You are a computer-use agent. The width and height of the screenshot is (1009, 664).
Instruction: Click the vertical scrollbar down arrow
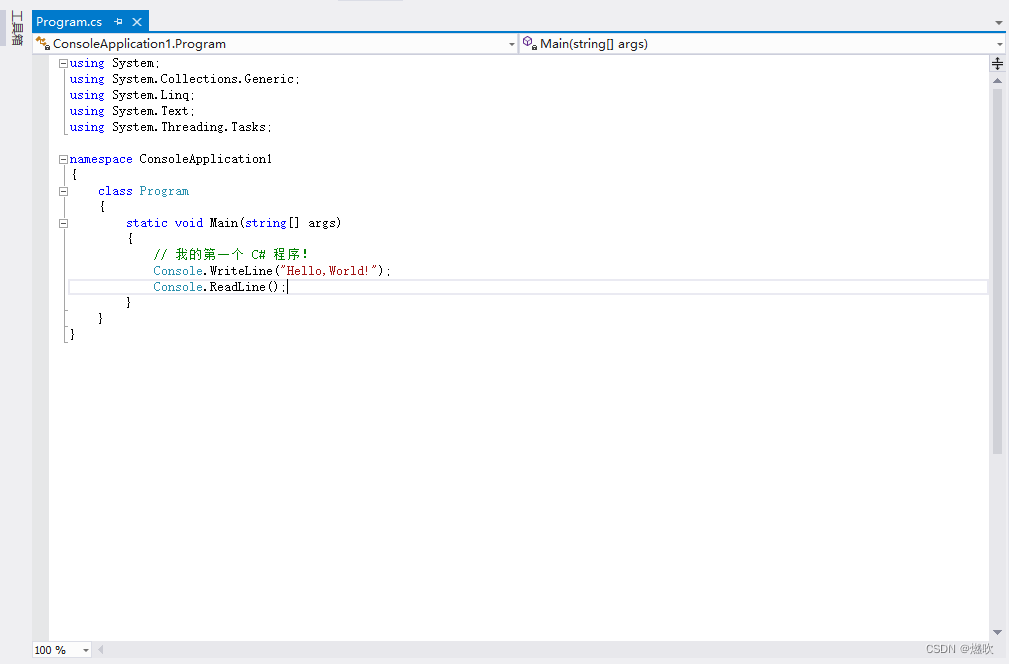click(997, 632)
